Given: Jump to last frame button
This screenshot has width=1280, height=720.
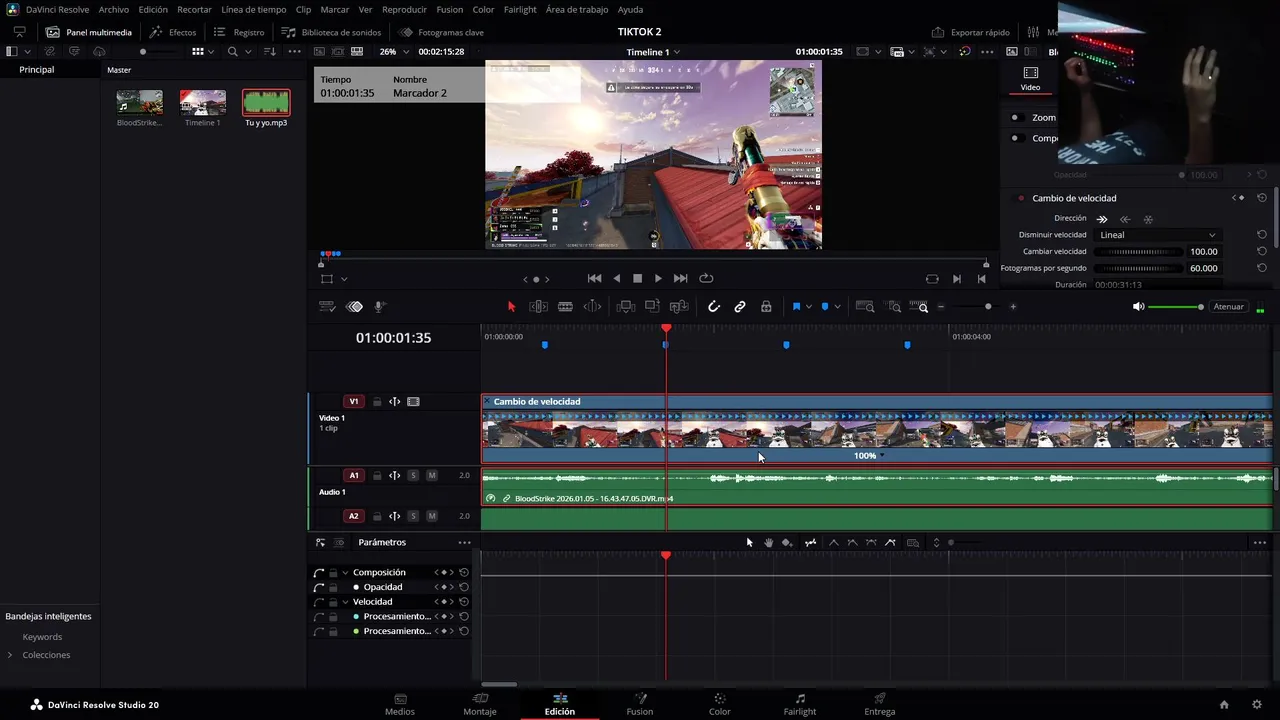Looking at the screenshot, I should [680, 279].
